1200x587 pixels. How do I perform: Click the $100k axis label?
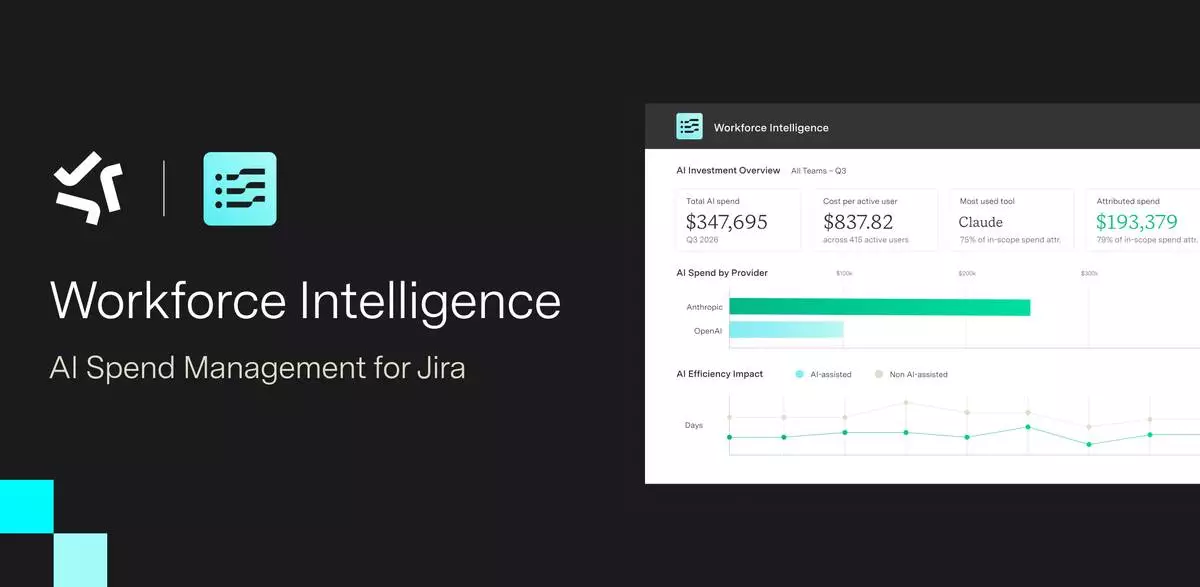pos(844,273)
